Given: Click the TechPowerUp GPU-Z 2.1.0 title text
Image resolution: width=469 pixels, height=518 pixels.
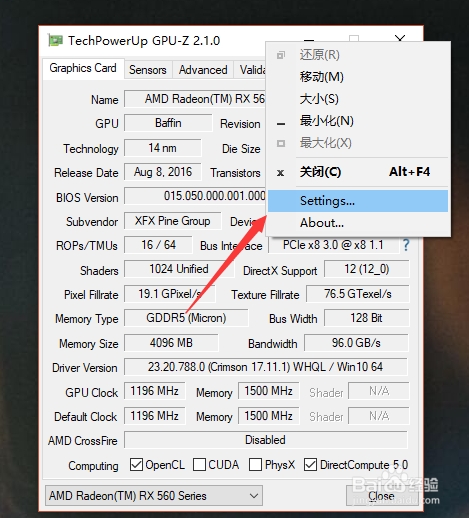Looking at the screenshot, I should (144, 41).
